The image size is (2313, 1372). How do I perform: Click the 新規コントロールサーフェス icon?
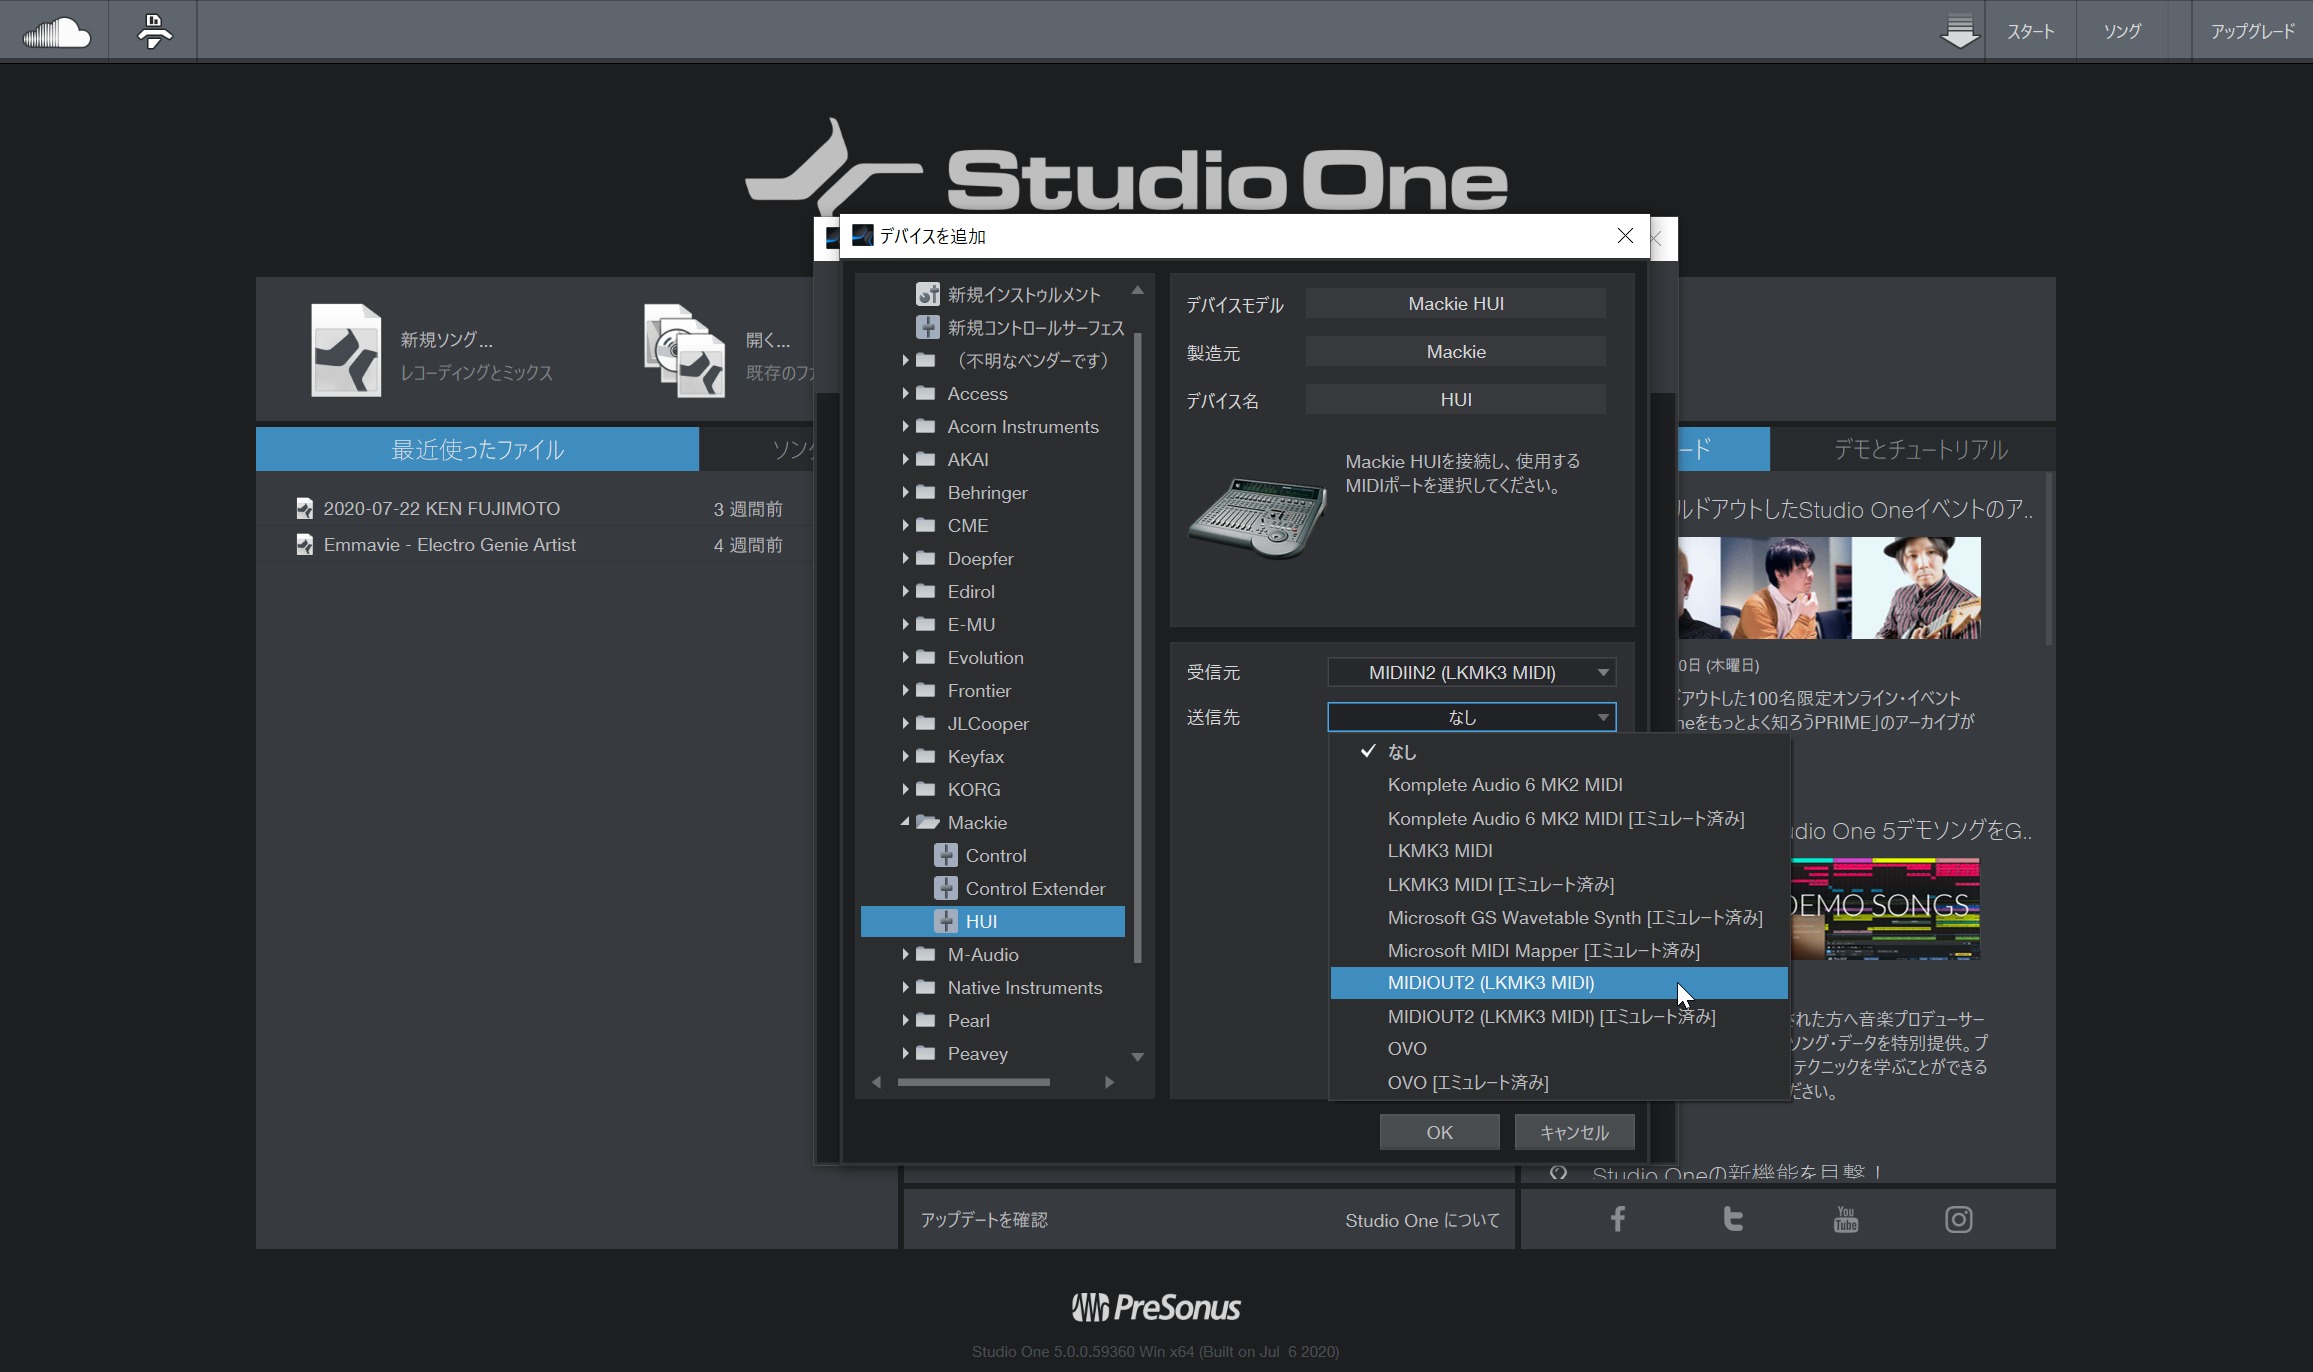928,327
